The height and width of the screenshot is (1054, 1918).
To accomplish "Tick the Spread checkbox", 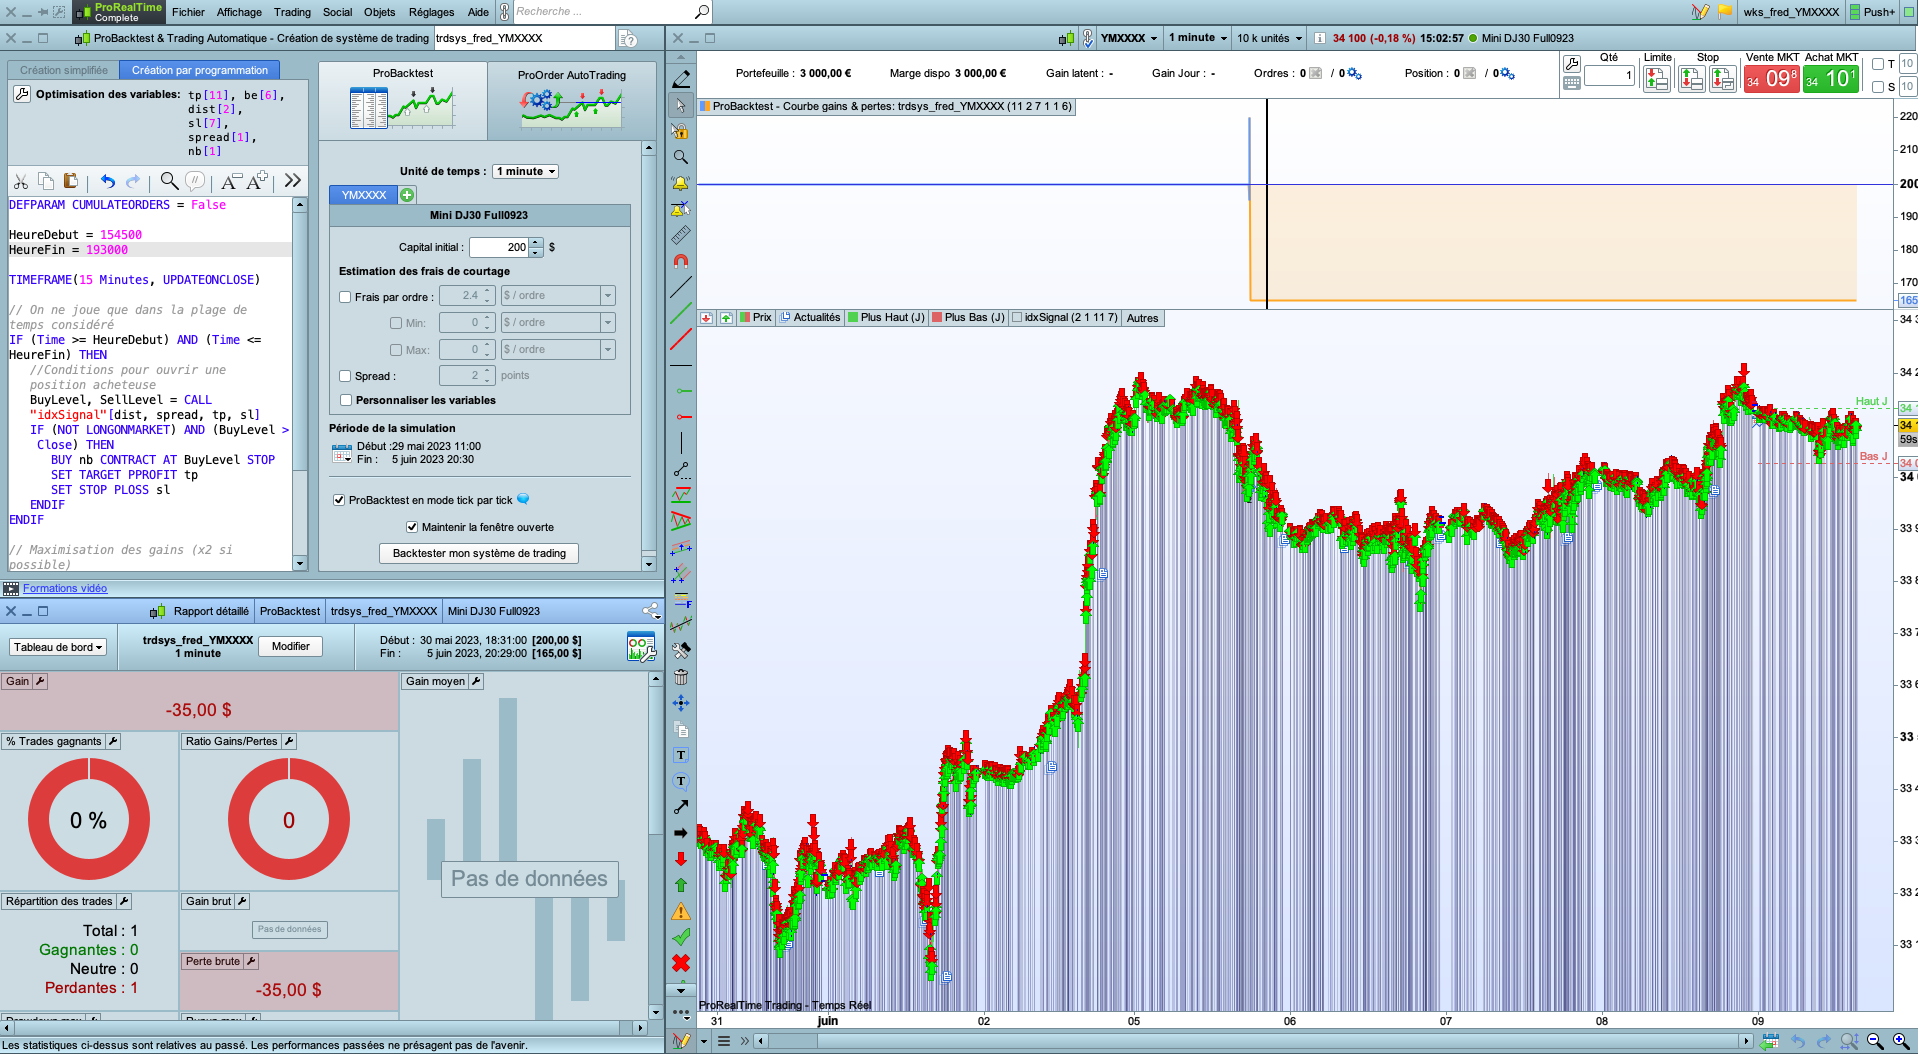I will pos(345,376).
